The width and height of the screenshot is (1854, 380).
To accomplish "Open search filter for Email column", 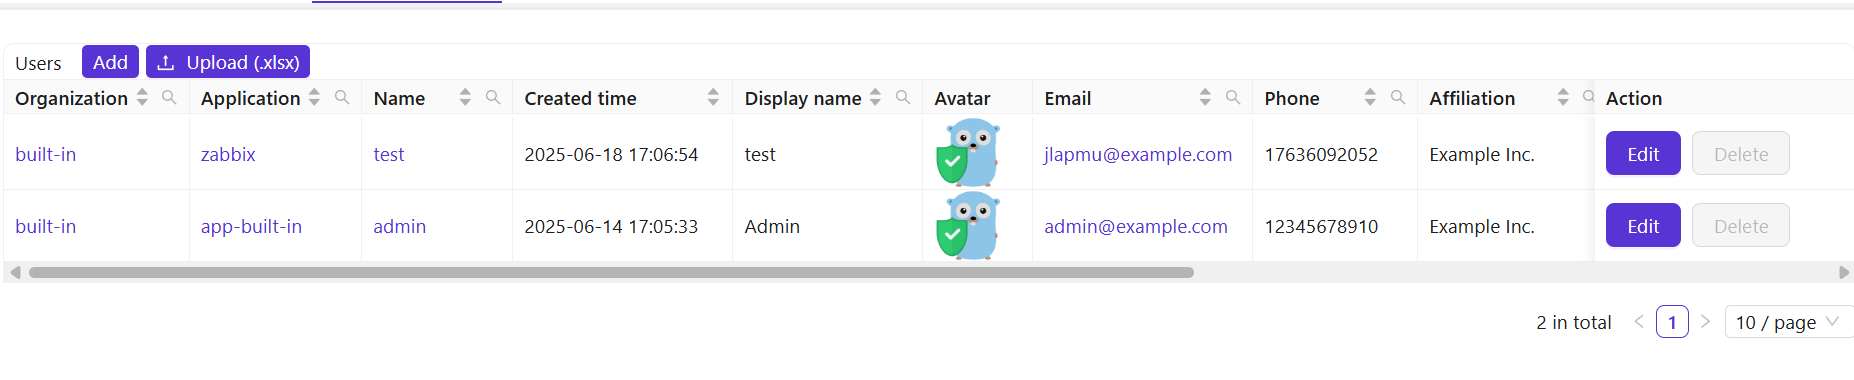I will pos(1233,97).
